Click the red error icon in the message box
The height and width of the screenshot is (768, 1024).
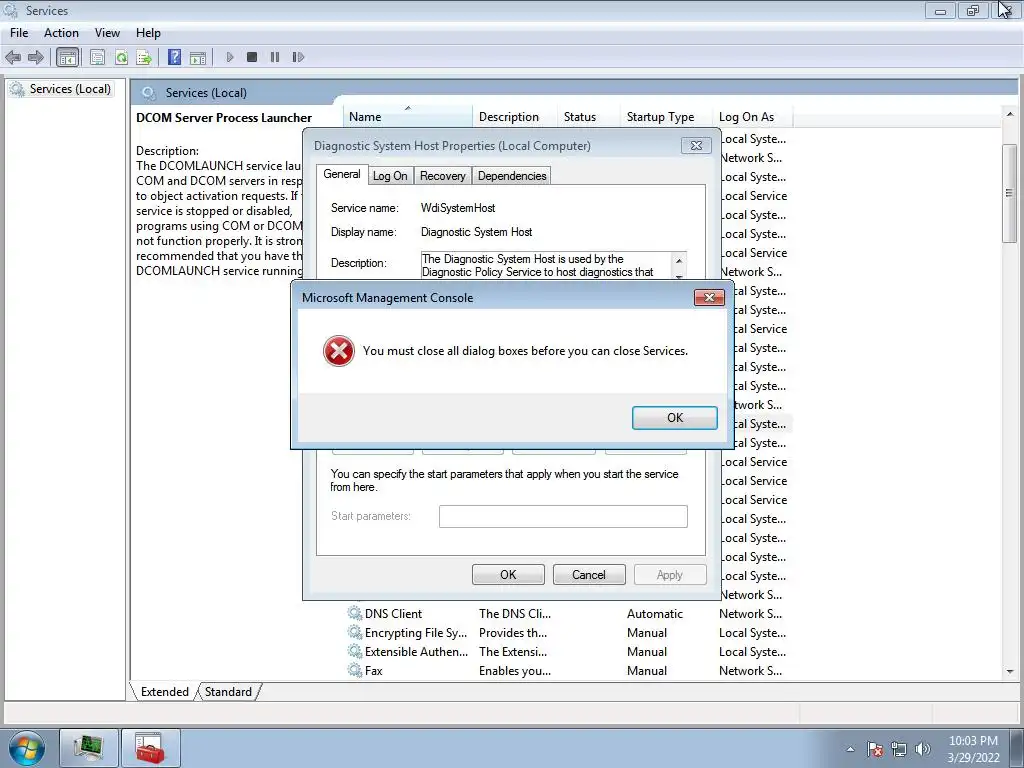338,351
